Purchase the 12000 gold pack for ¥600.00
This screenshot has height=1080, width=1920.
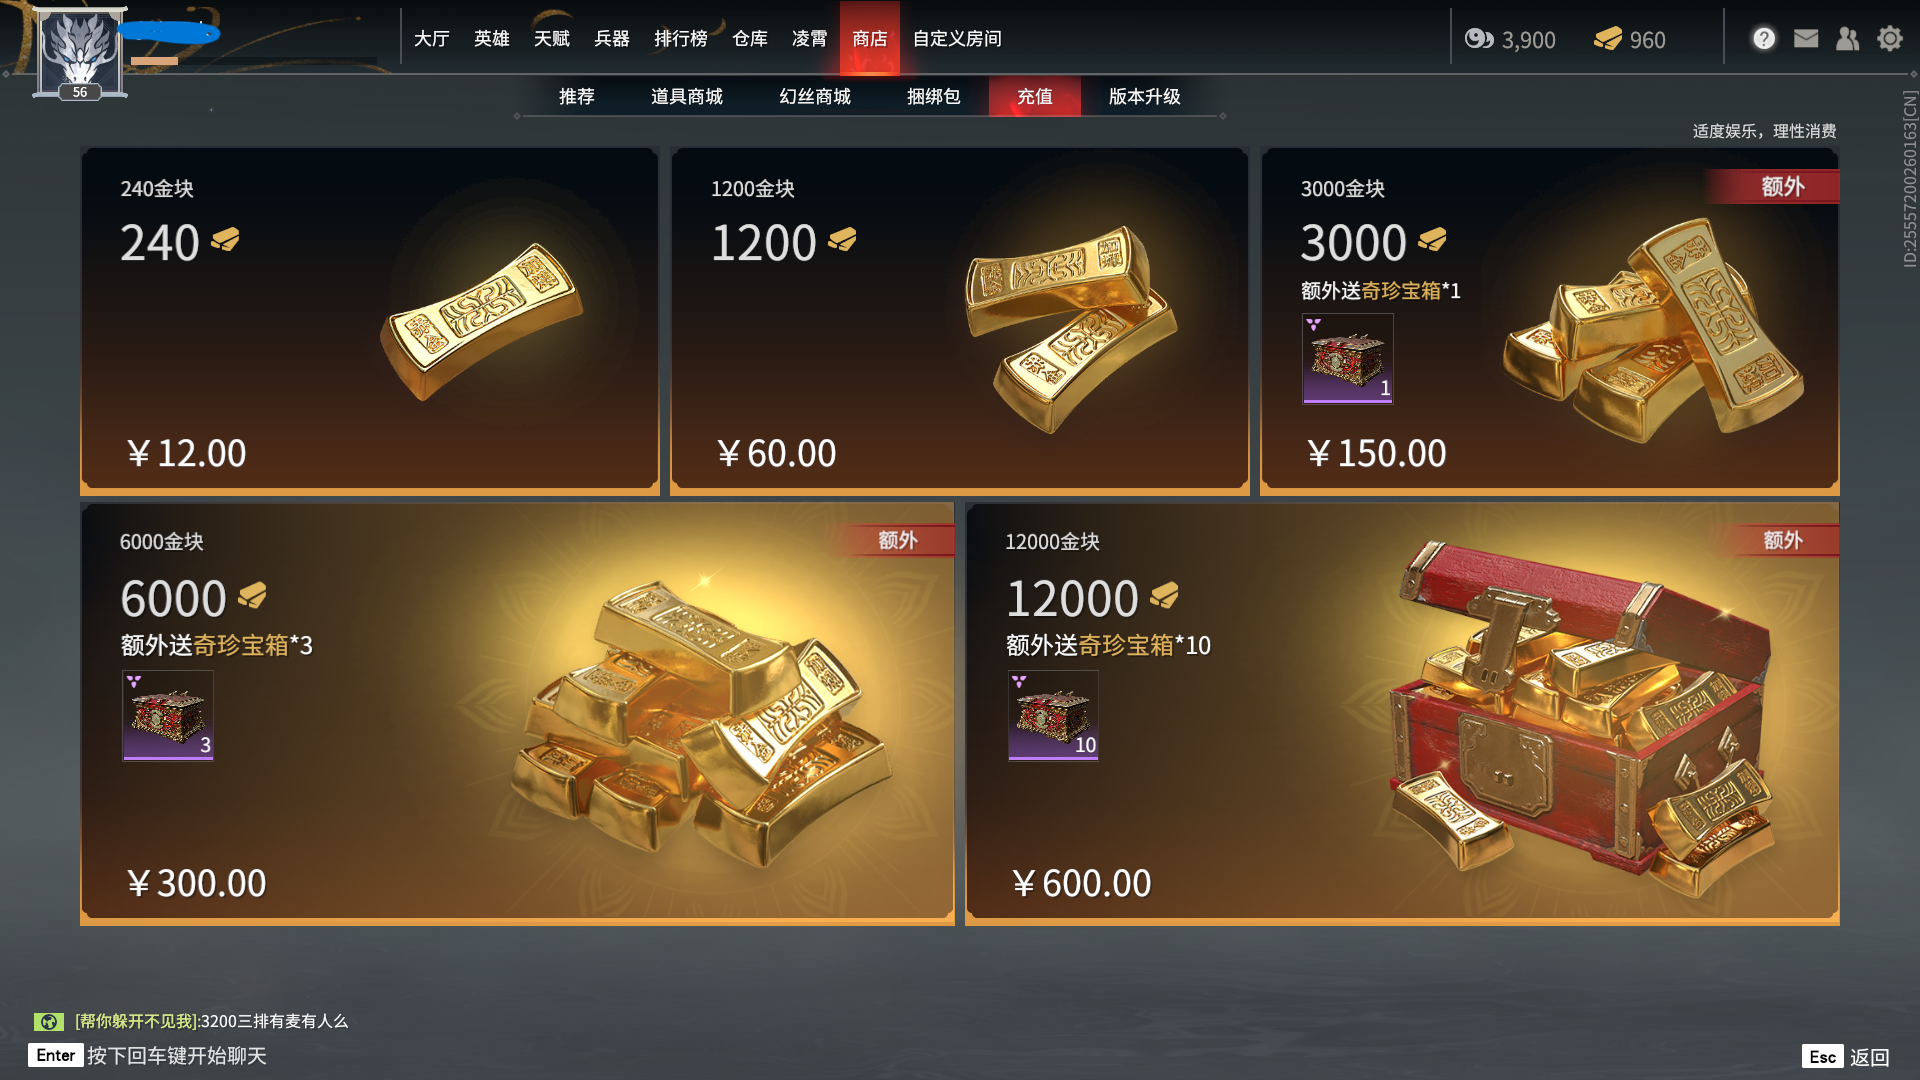[x=1402, y=714]
